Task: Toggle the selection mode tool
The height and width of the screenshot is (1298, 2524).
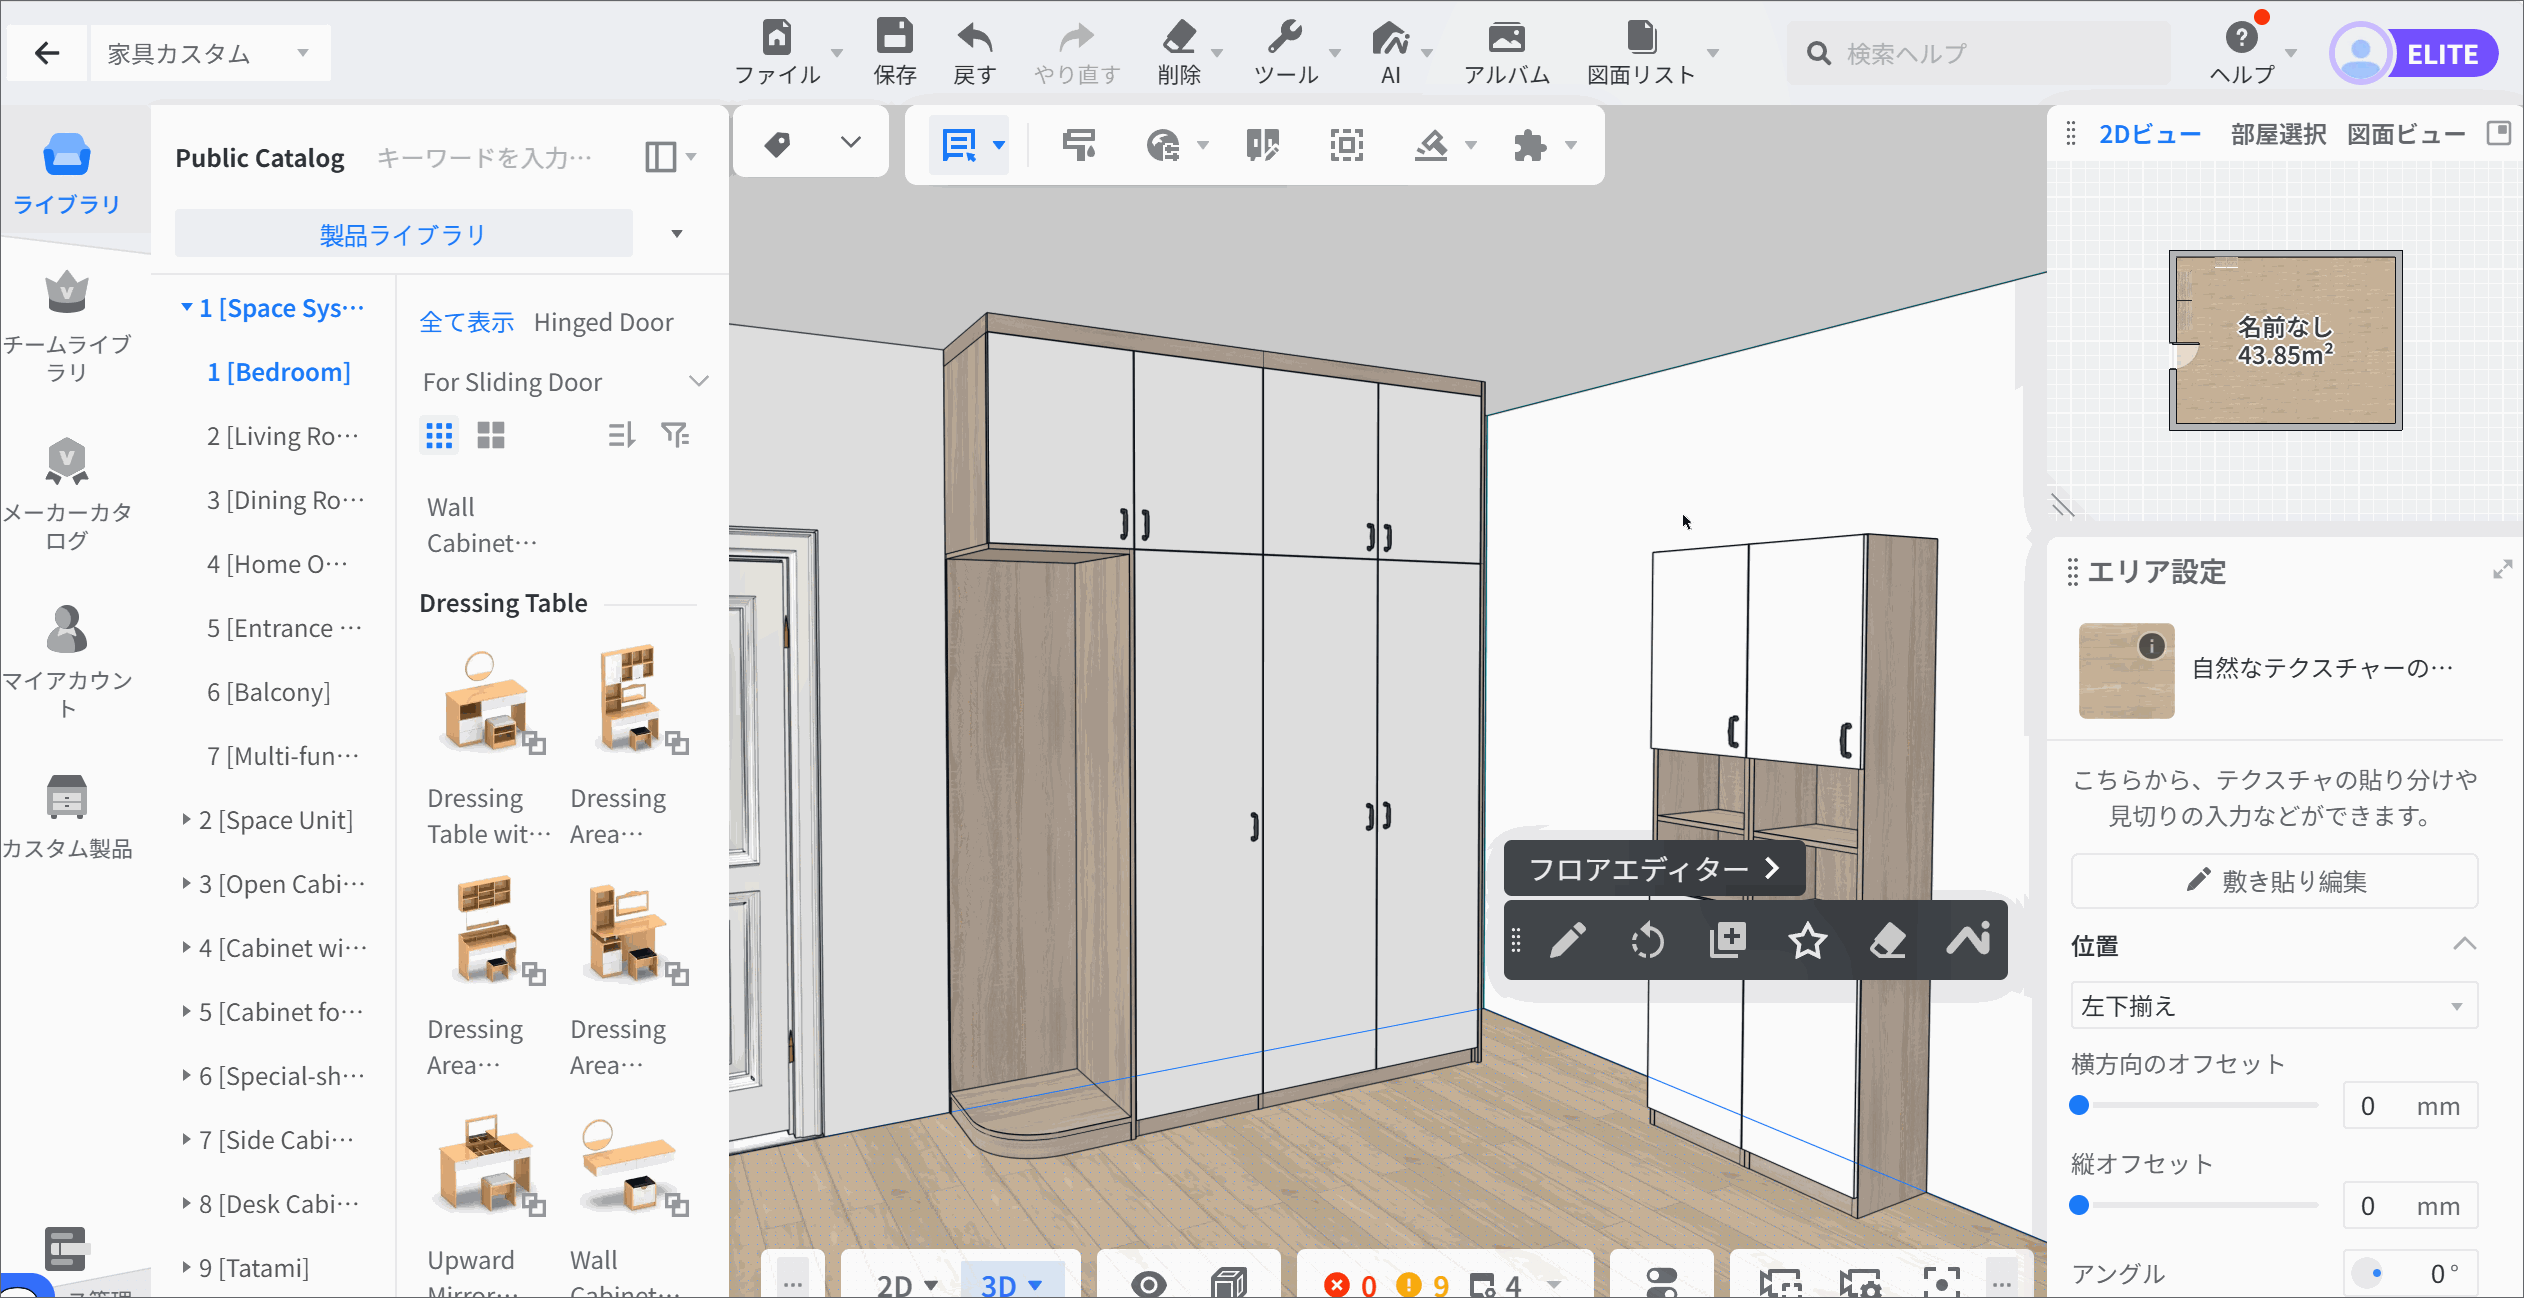Action: point(959,146)
